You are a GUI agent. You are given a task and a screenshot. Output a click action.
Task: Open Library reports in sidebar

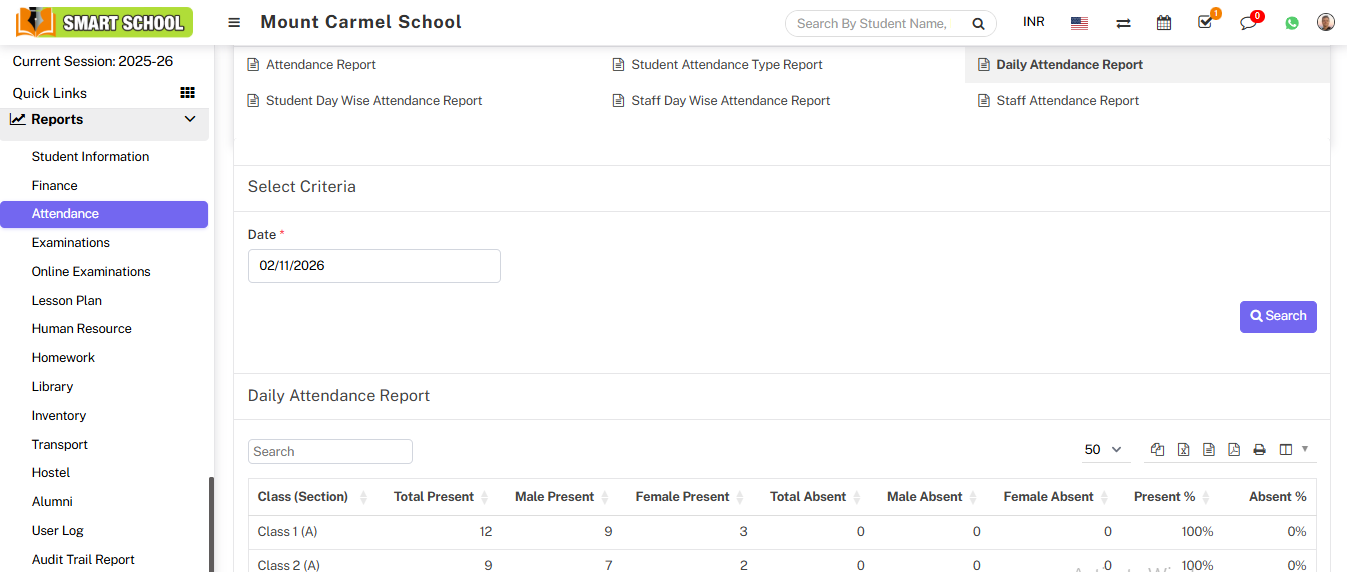[52, 387]
